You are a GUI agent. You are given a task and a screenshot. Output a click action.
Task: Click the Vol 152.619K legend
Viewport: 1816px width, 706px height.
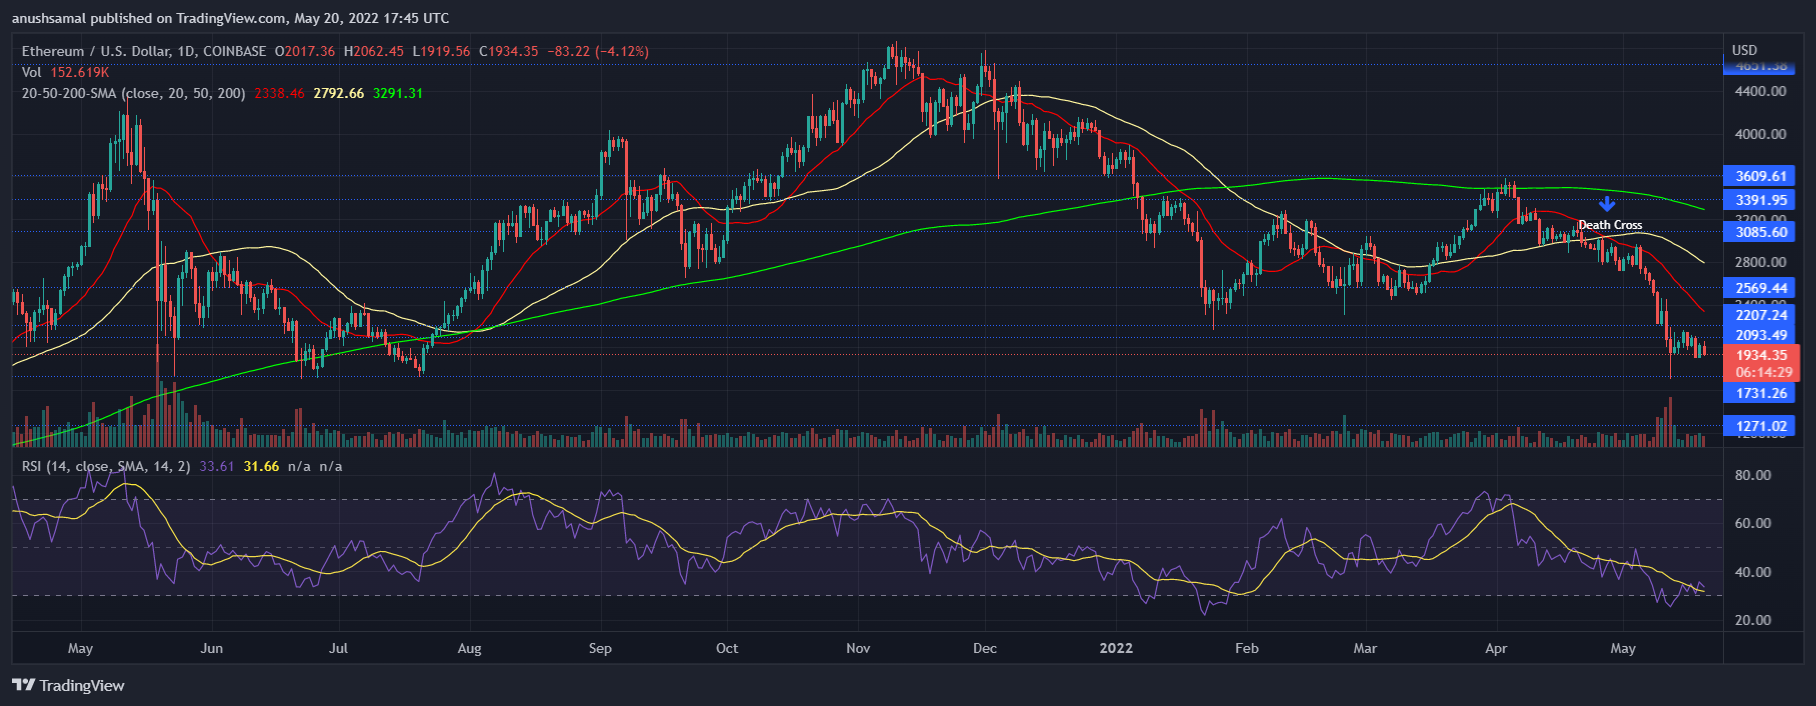point(65,72)
